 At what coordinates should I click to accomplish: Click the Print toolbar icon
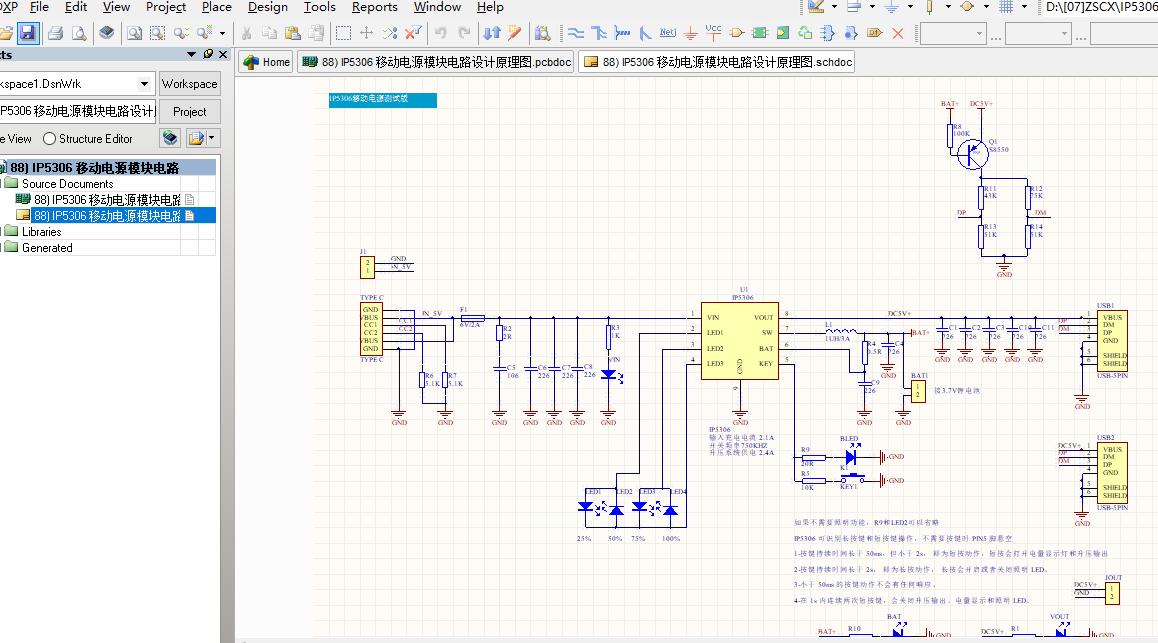pos(56,33)
